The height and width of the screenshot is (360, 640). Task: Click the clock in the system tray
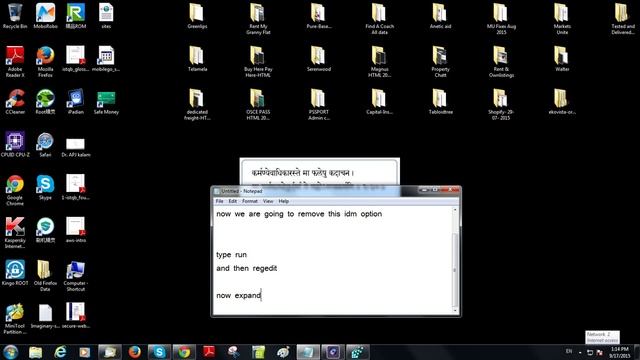[620, 352]
